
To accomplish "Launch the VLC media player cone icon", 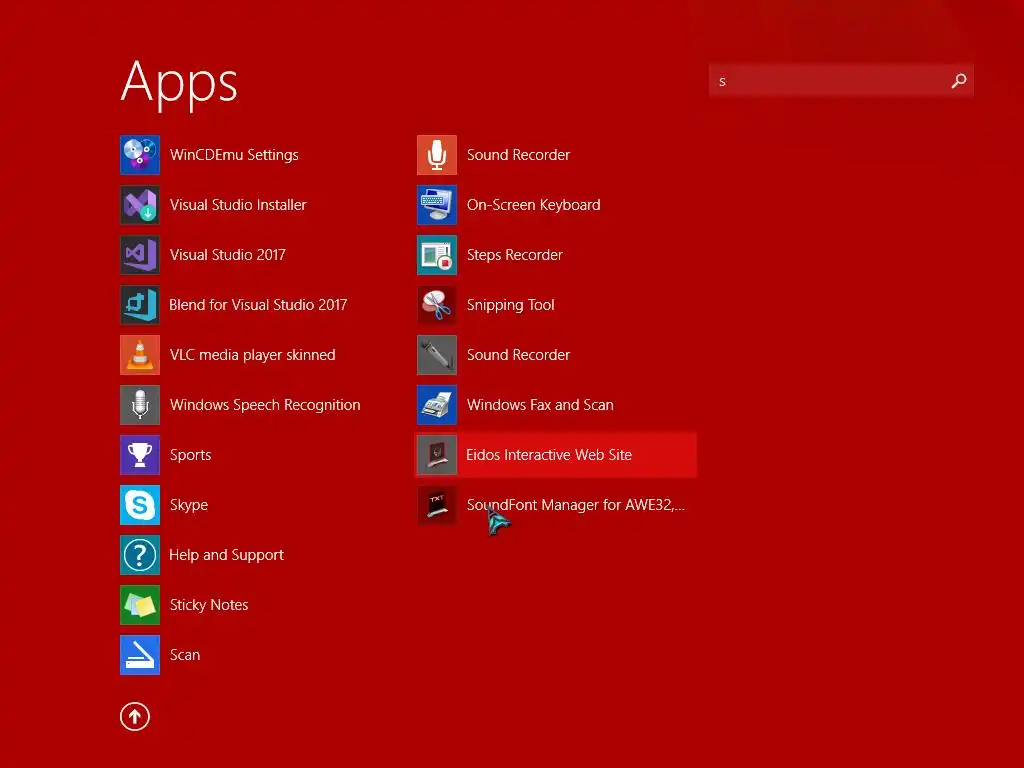I will [140, 355].
